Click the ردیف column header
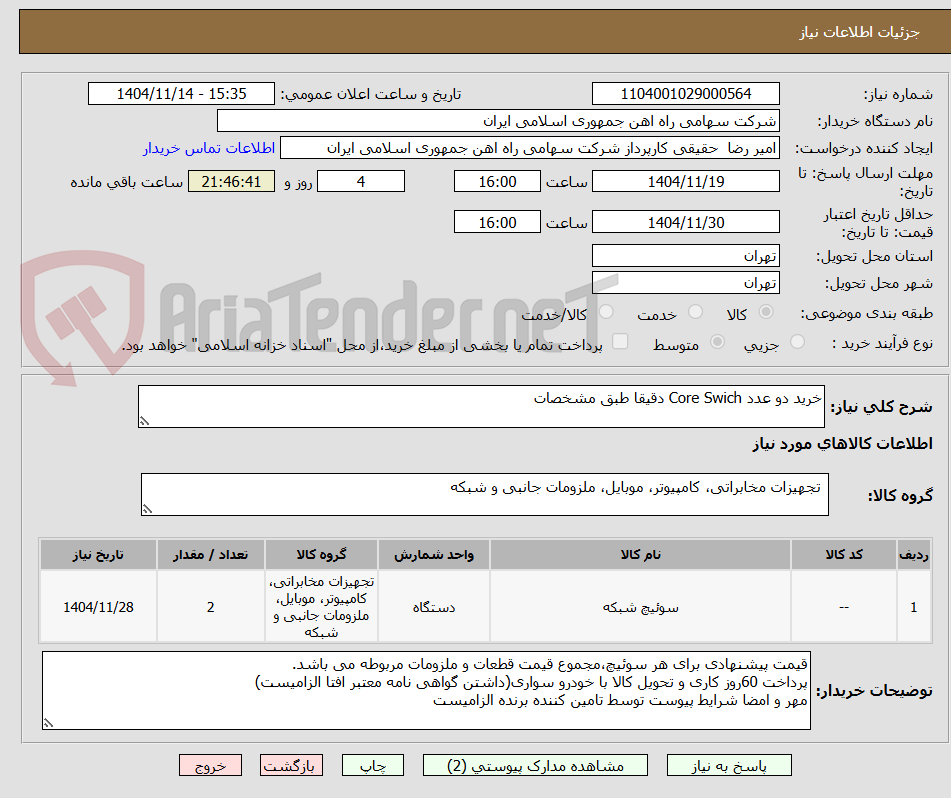This screenshot has height=798, width=951. point(914,554)
